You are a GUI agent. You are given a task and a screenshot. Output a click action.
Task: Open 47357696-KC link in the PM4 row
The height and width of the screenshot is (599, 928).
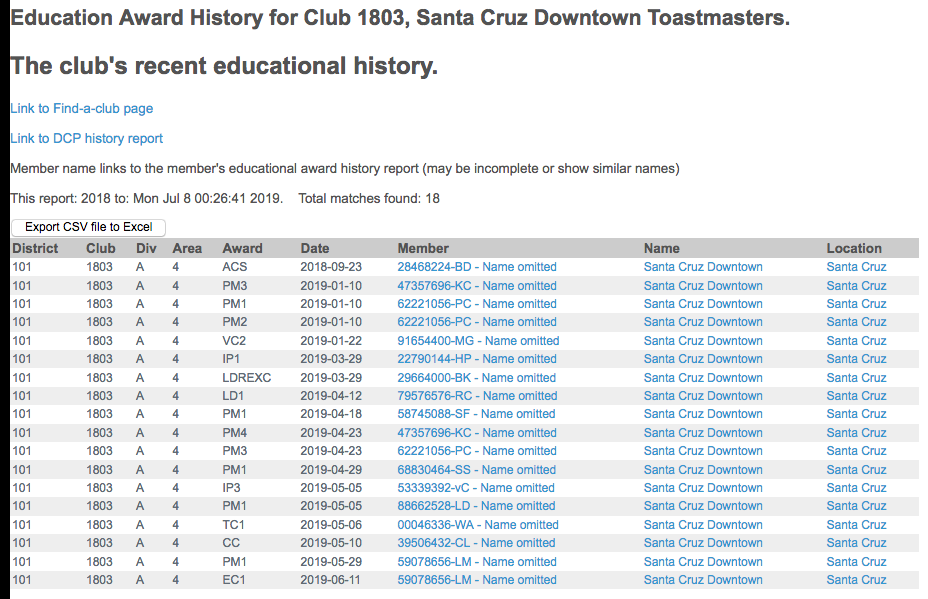(x=477, y=433)
